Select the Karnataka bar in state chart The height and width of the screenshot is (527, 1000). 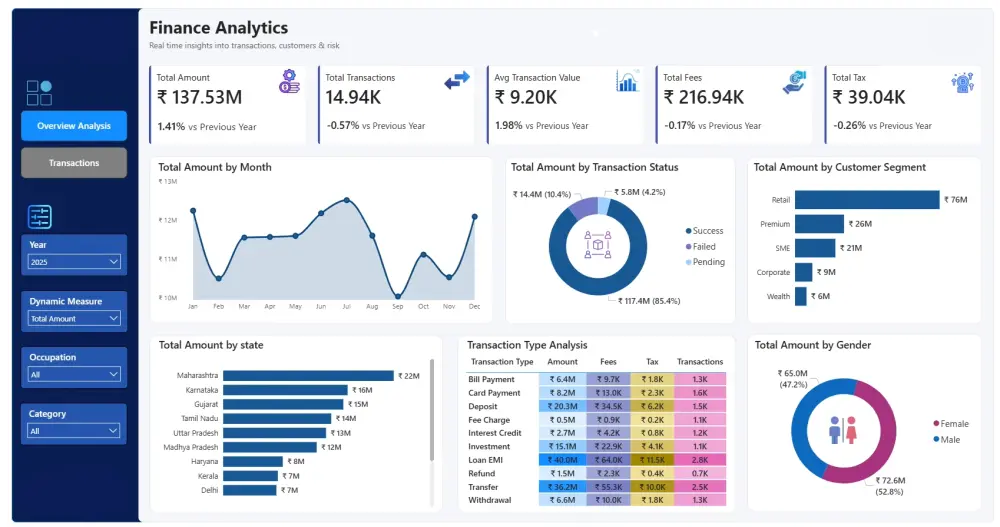click(x=285, y=390)
